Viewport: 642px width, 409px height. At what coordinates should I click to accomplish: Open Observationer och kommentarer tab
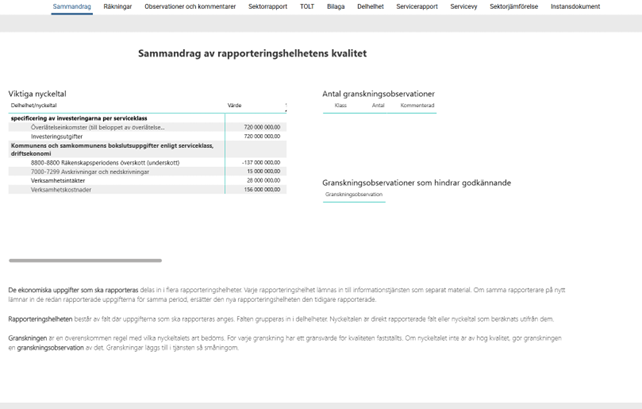(190, 6)
